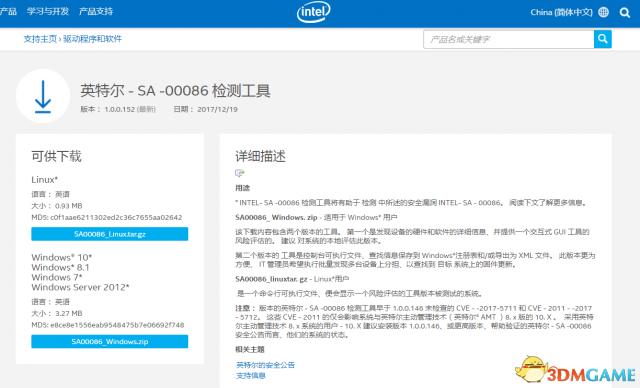This screenshot has height=388, width=640.
Task: Download SA00086_Windows.zip file
Action: click(110, 341)
